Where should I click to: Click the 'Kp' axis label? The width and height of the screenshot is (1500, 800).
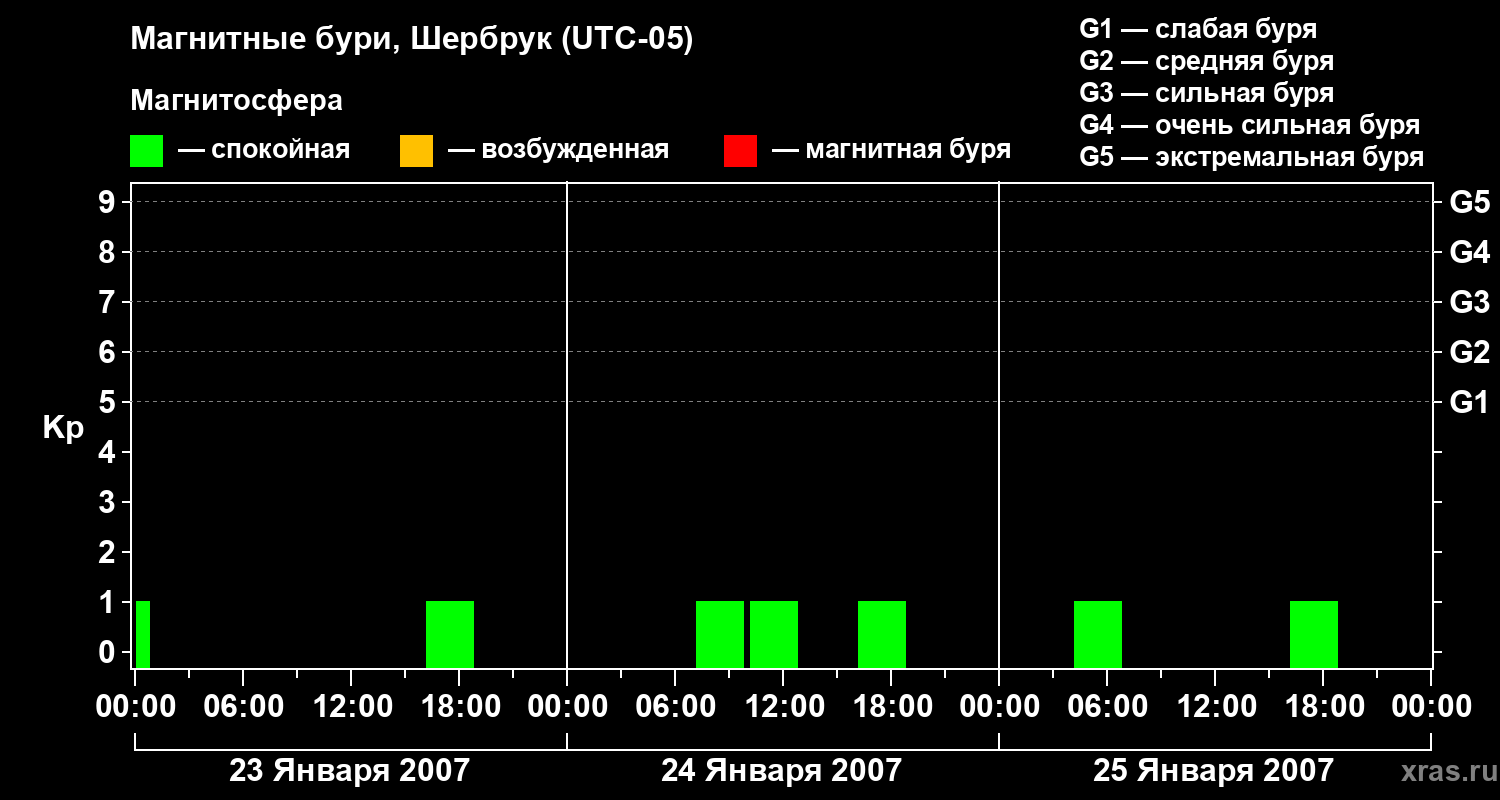(63, 429)
